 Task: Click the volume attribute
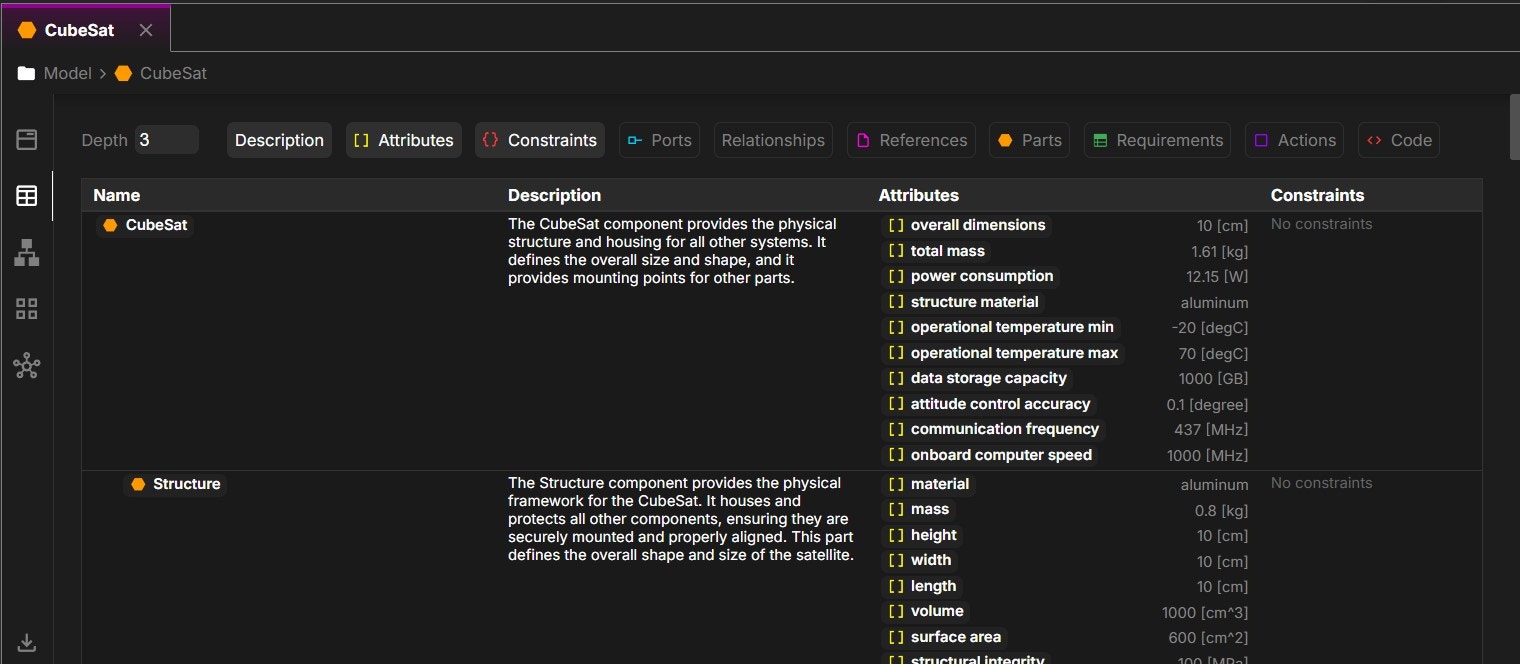point(926,611)
